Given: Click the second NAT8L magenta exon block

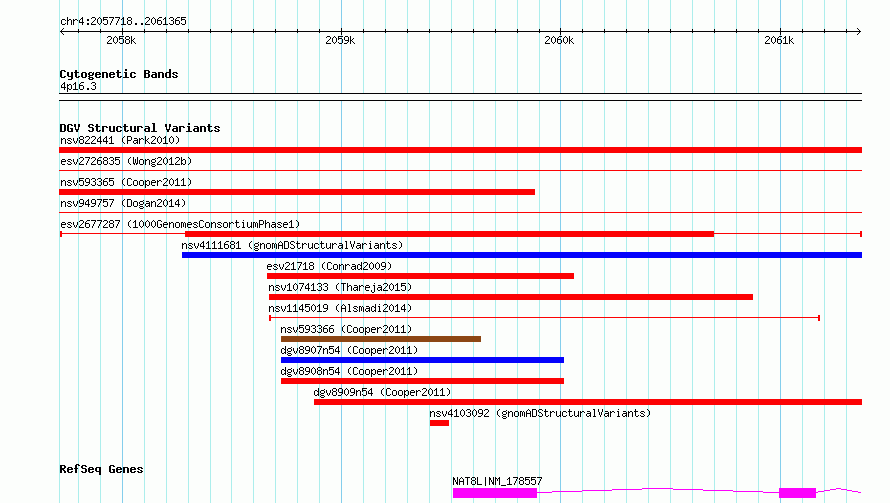Looking at the screenshot, I should pyautogui.click(x=797, y=493).
